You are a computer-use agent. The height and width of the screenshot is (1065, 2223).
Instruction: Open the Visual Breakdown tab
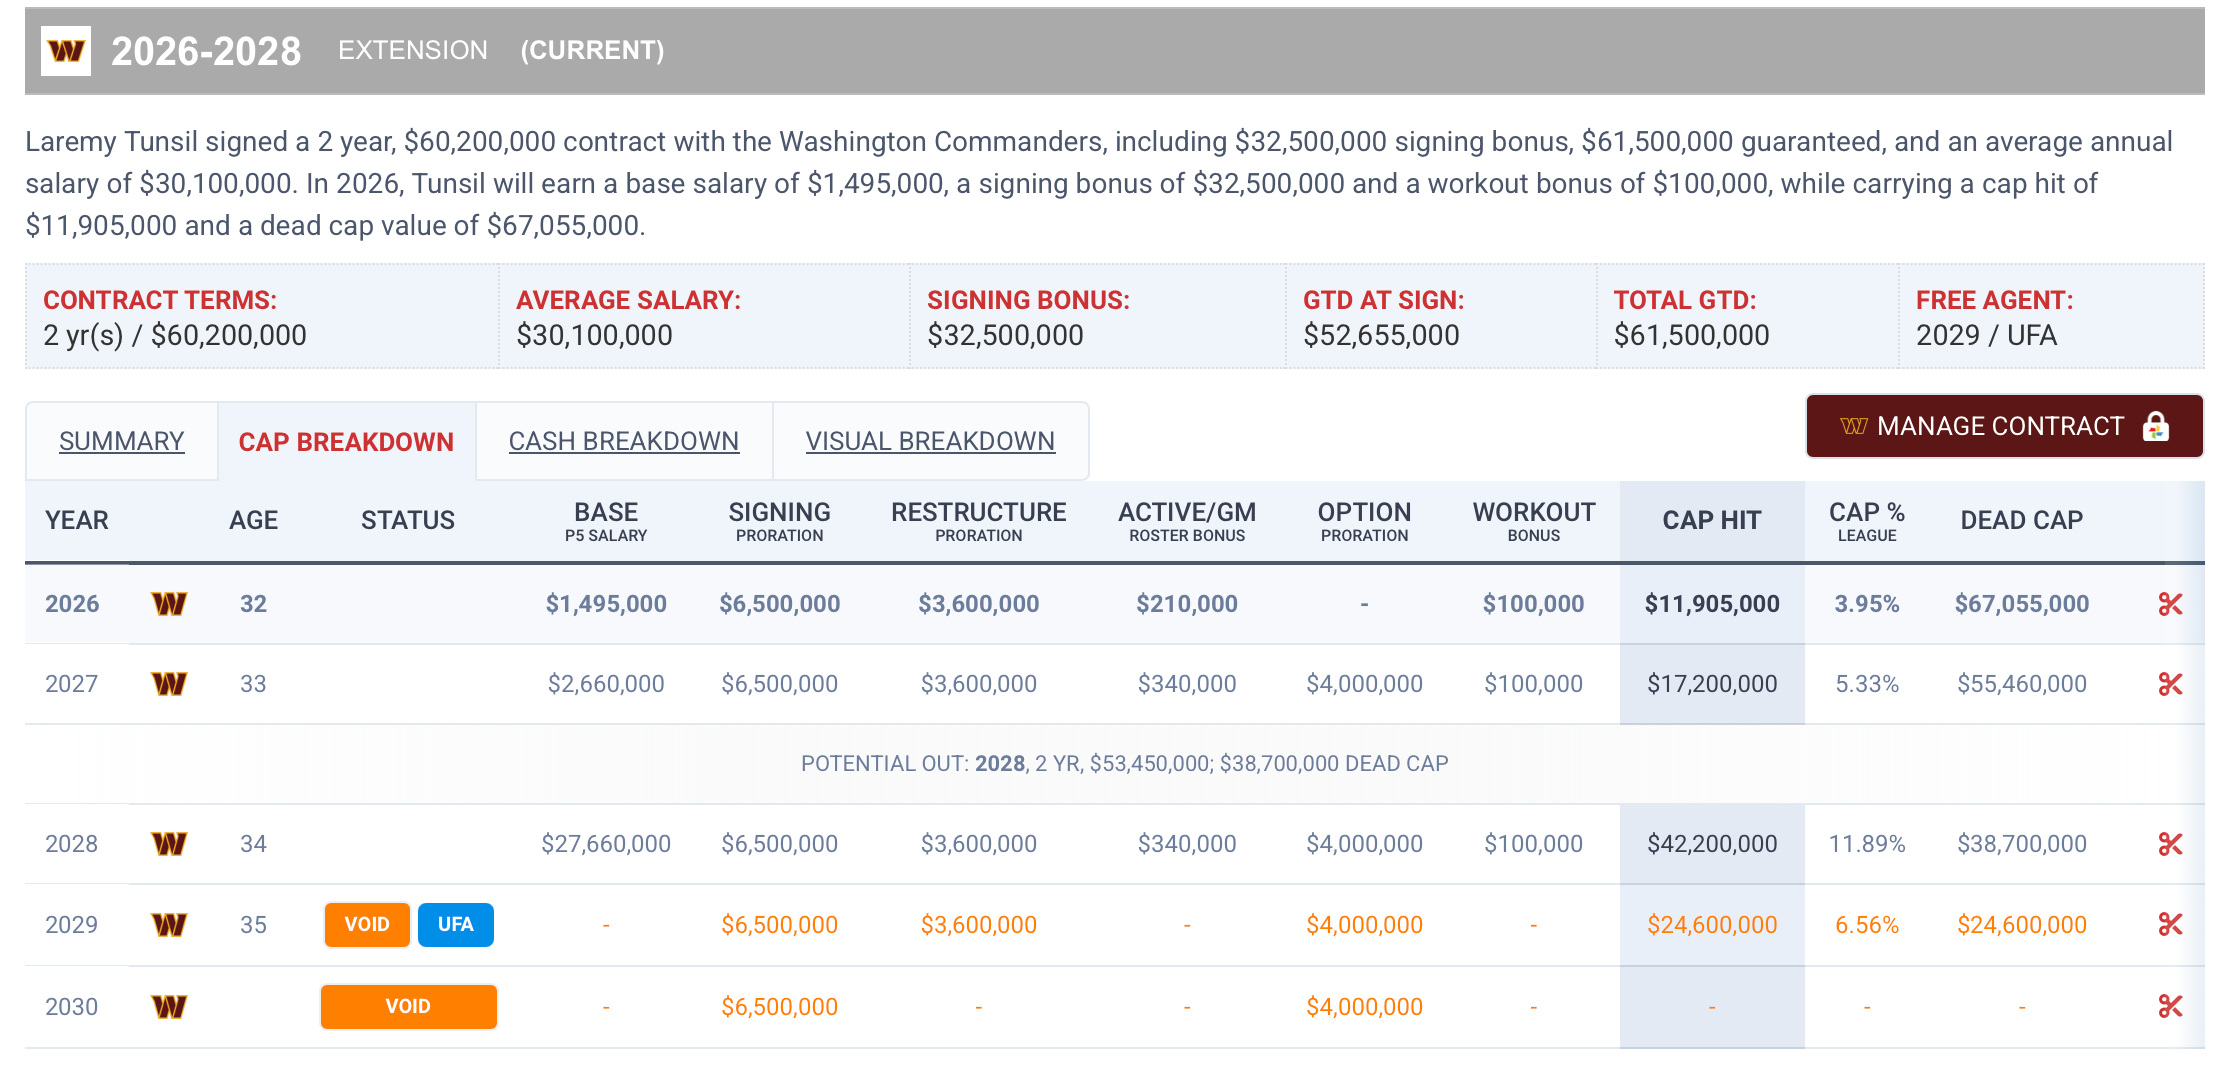tap(930, 441)
